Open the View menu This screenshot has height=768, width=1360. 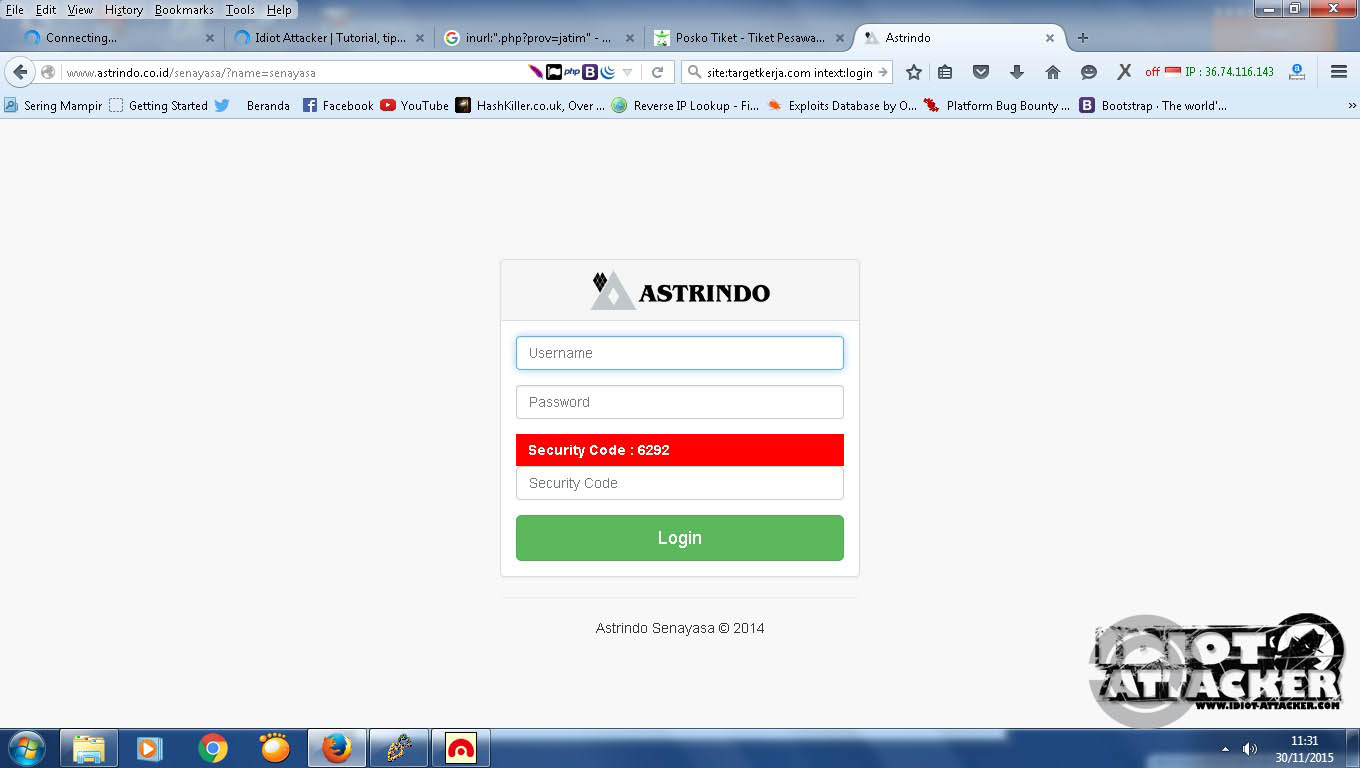pyautogui.click(x=80, y=10)
